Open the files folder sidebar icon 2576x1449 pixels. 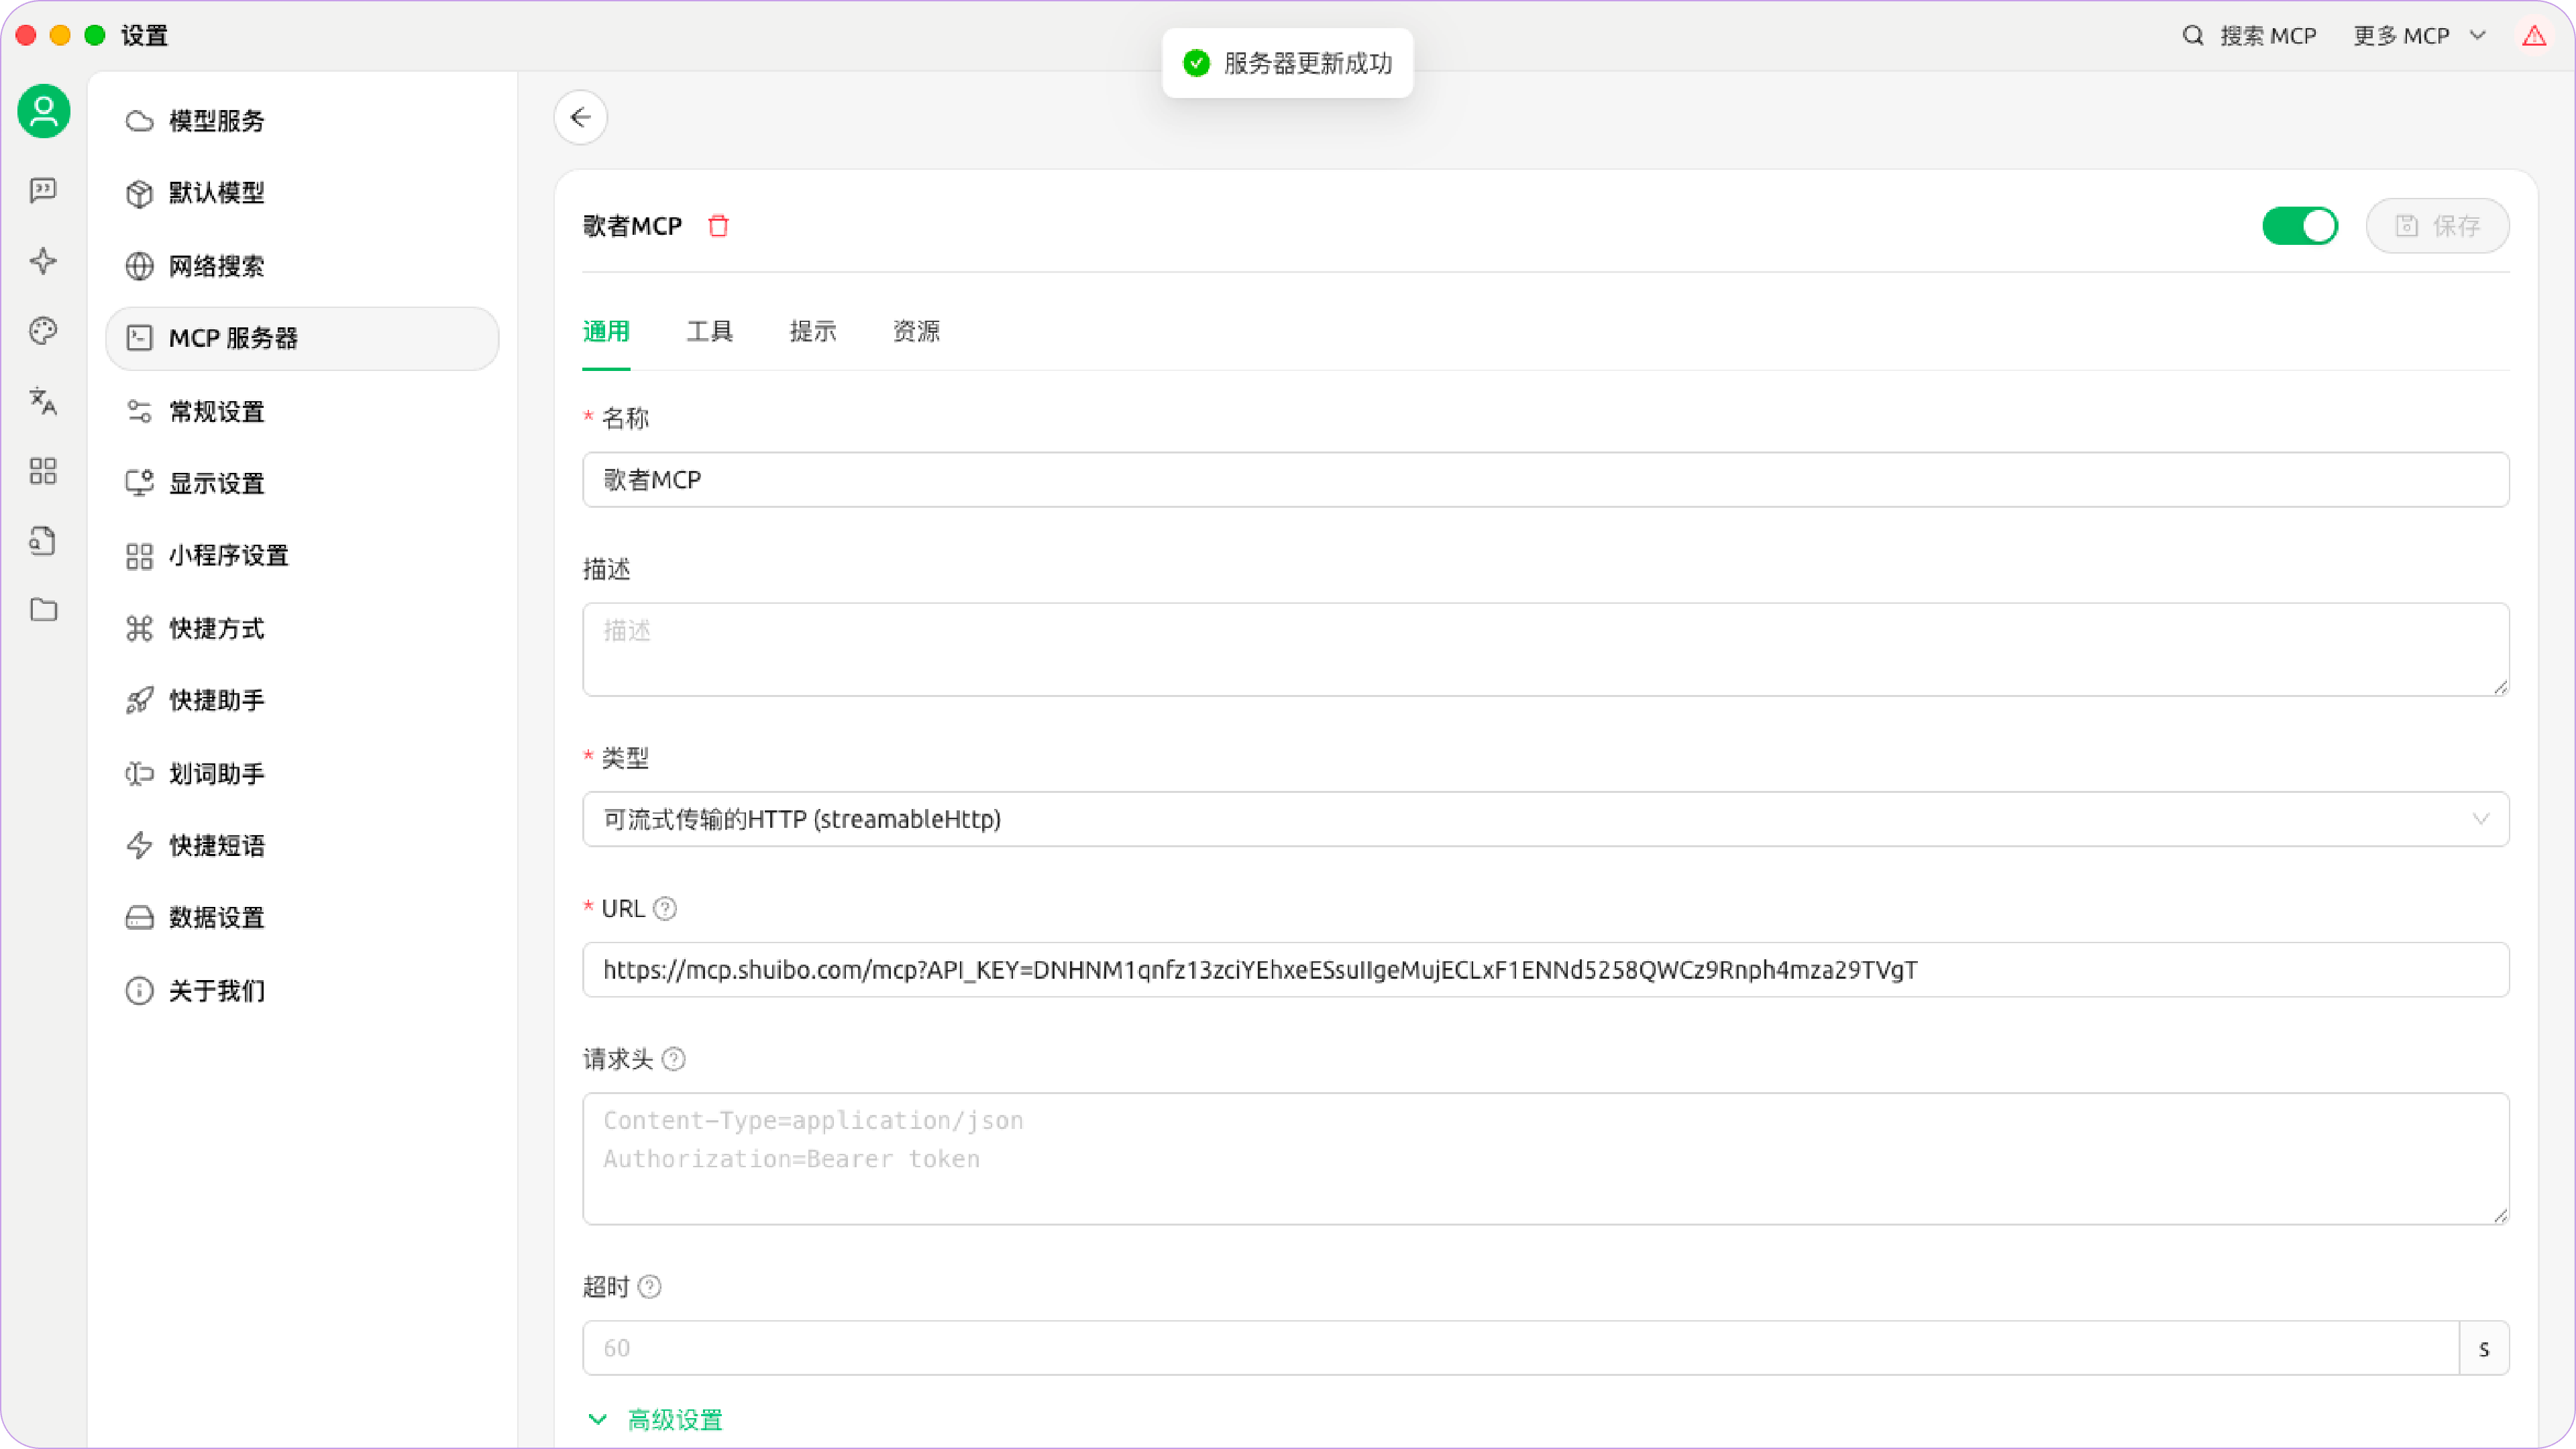click(43, 610)
